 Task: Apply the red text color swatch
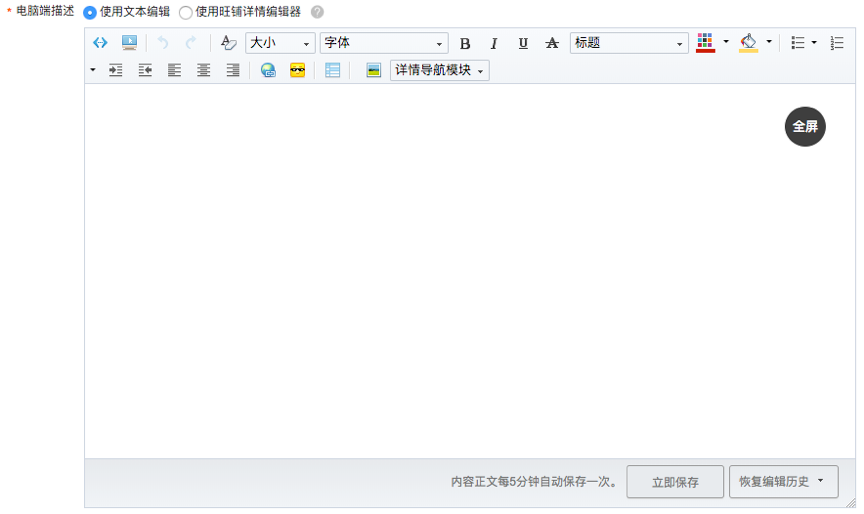(705, 42)
